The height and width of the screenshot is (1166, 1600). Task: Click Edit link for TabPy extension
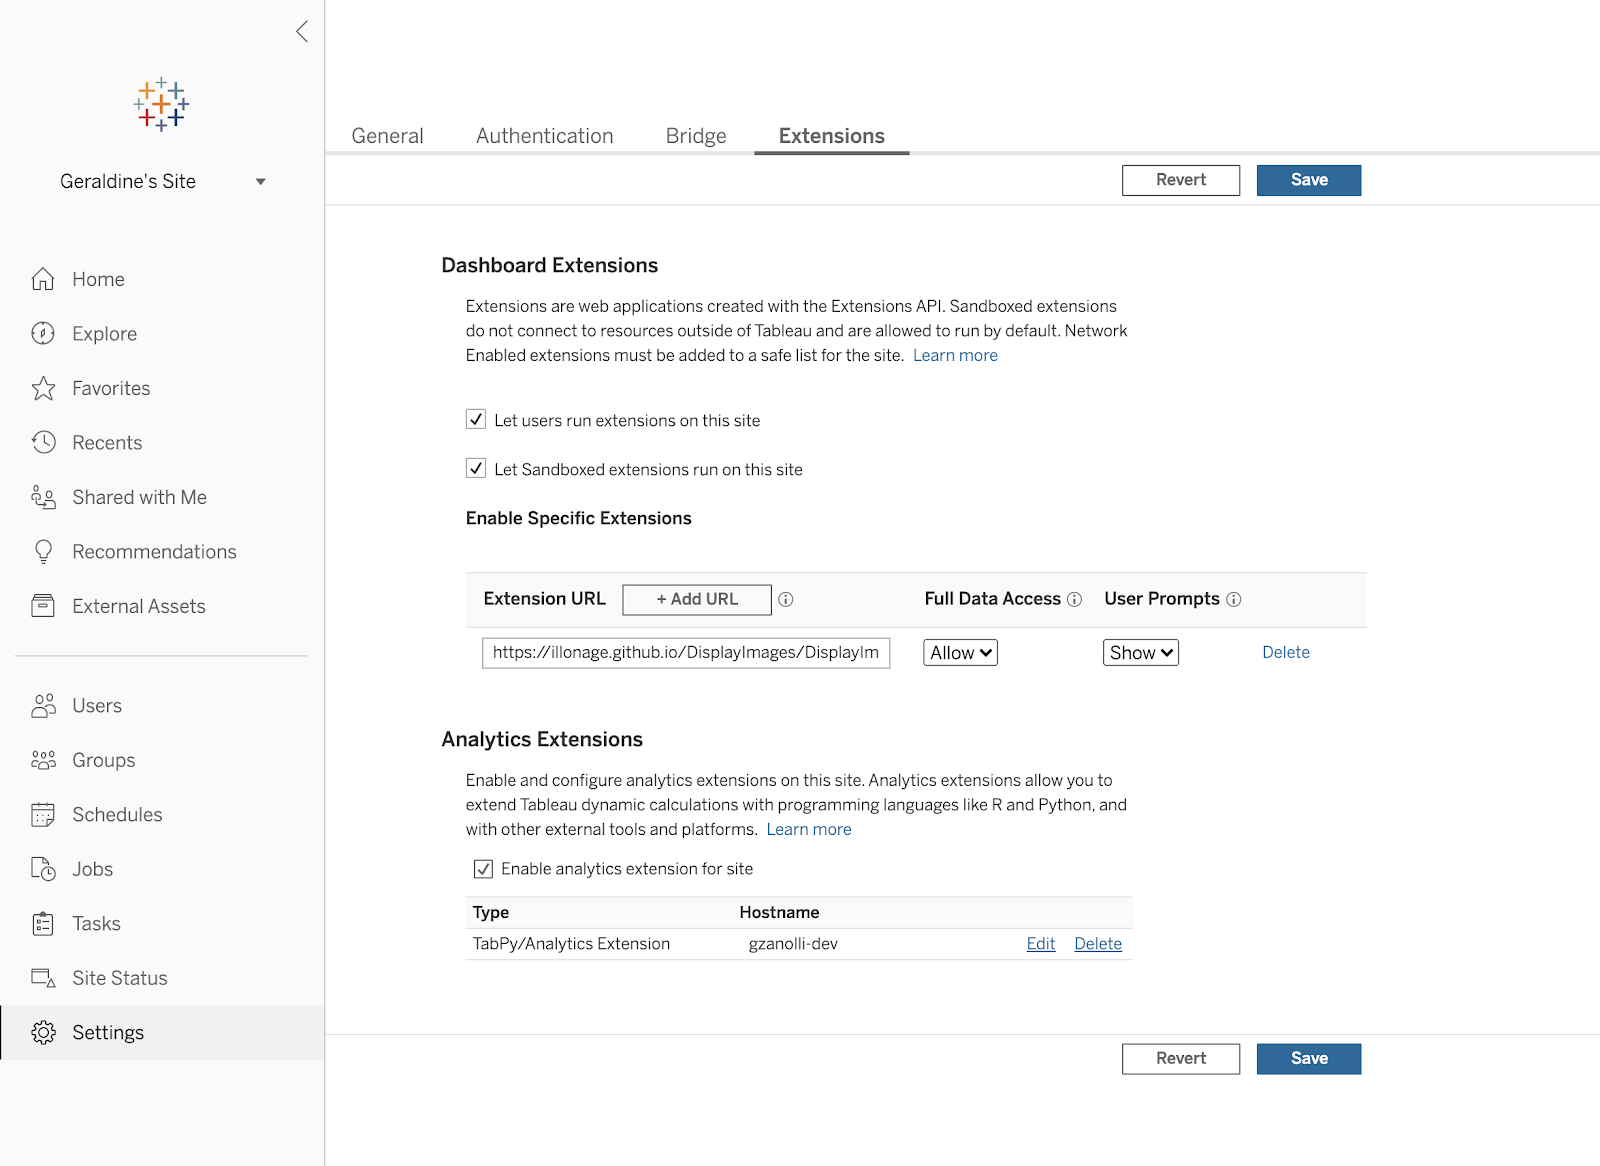[x=1040, y=944]
